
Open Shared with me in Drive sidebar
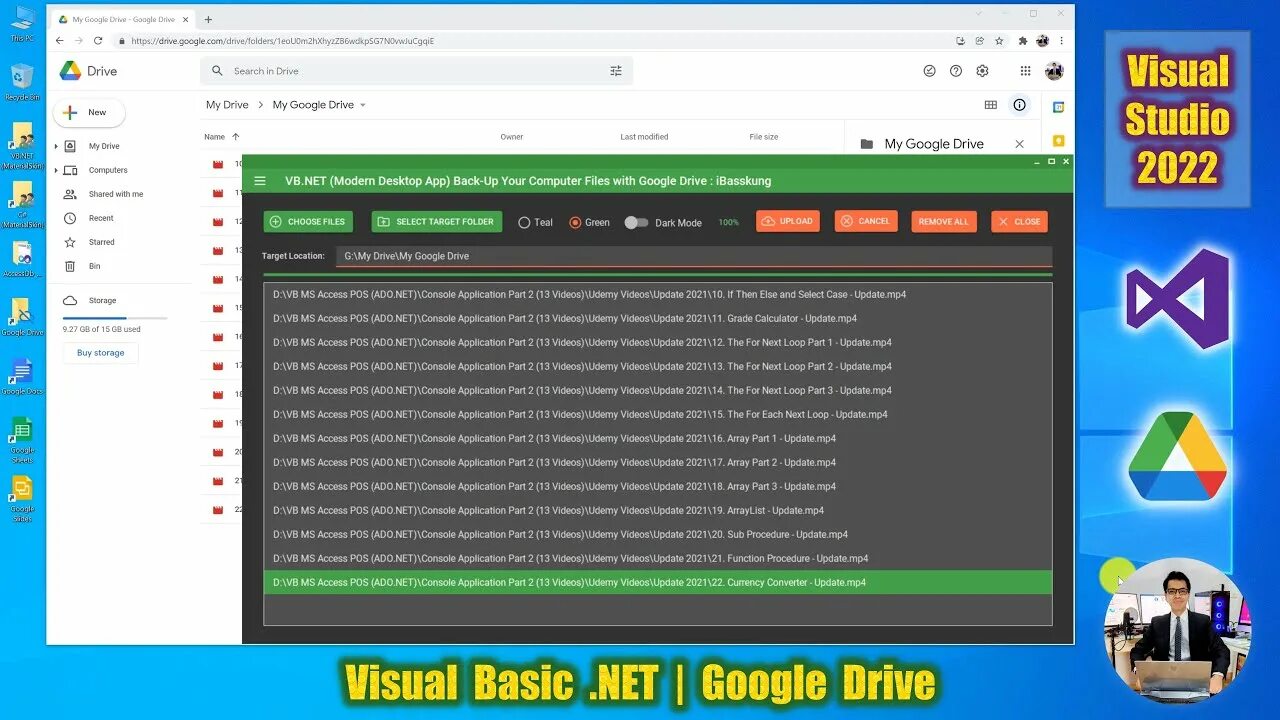[x=116, y=194]
